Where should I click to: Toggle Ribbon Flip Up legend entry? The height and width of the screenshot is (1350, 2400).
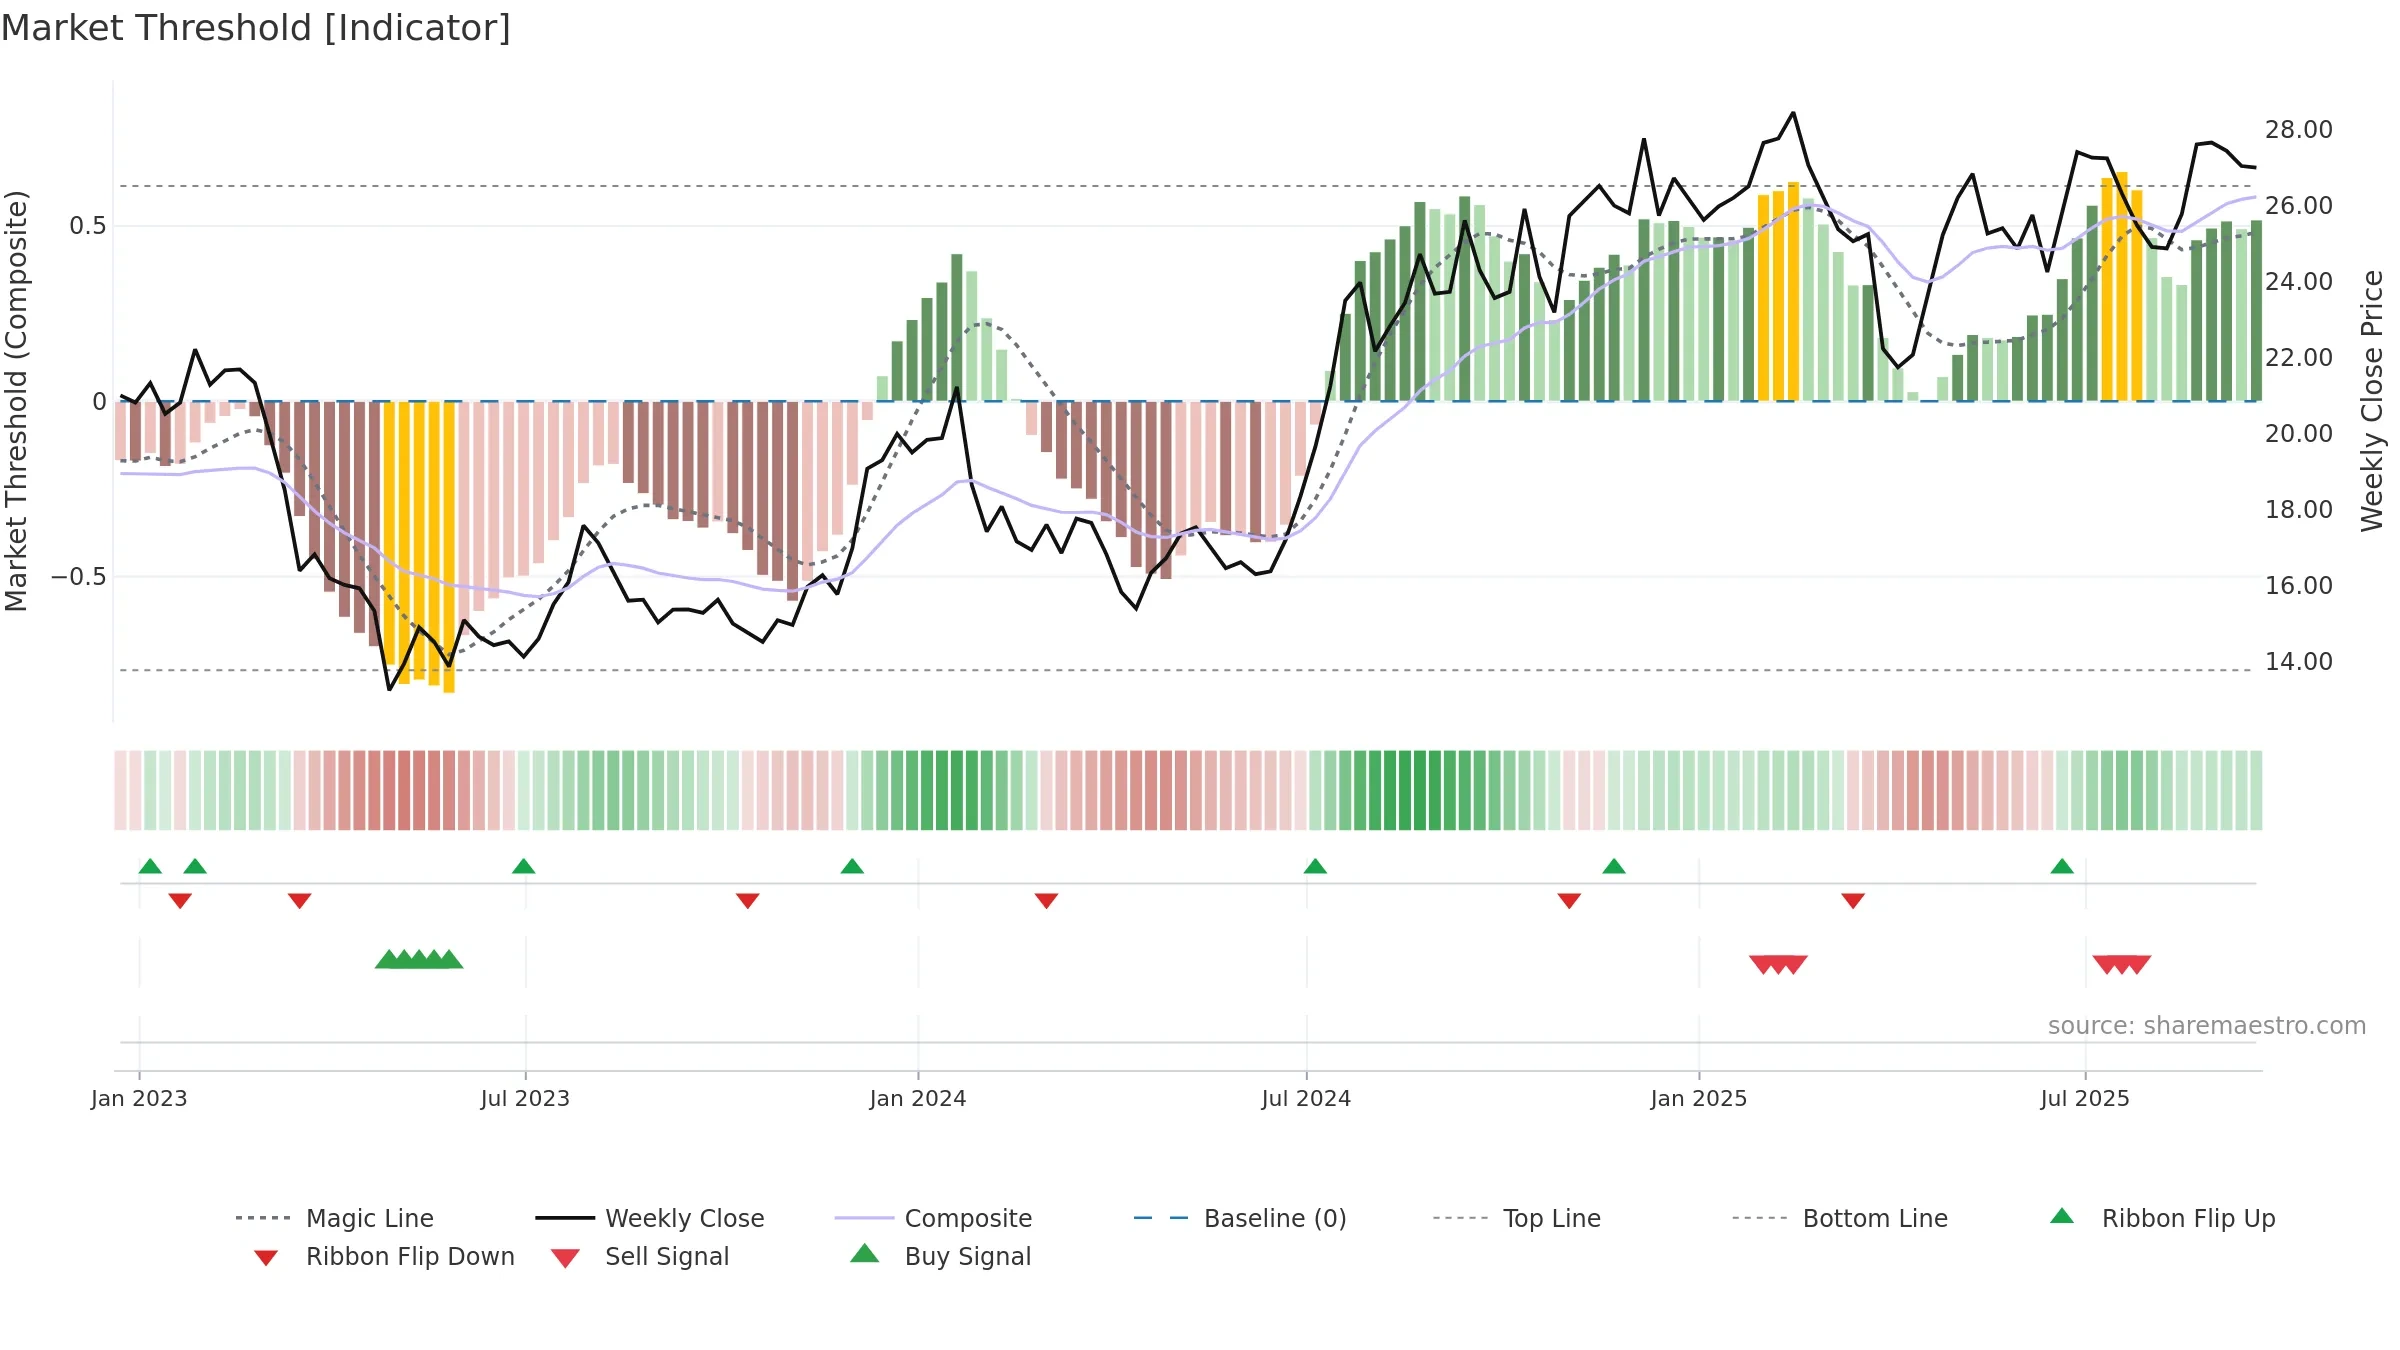click(2162, 1218)
